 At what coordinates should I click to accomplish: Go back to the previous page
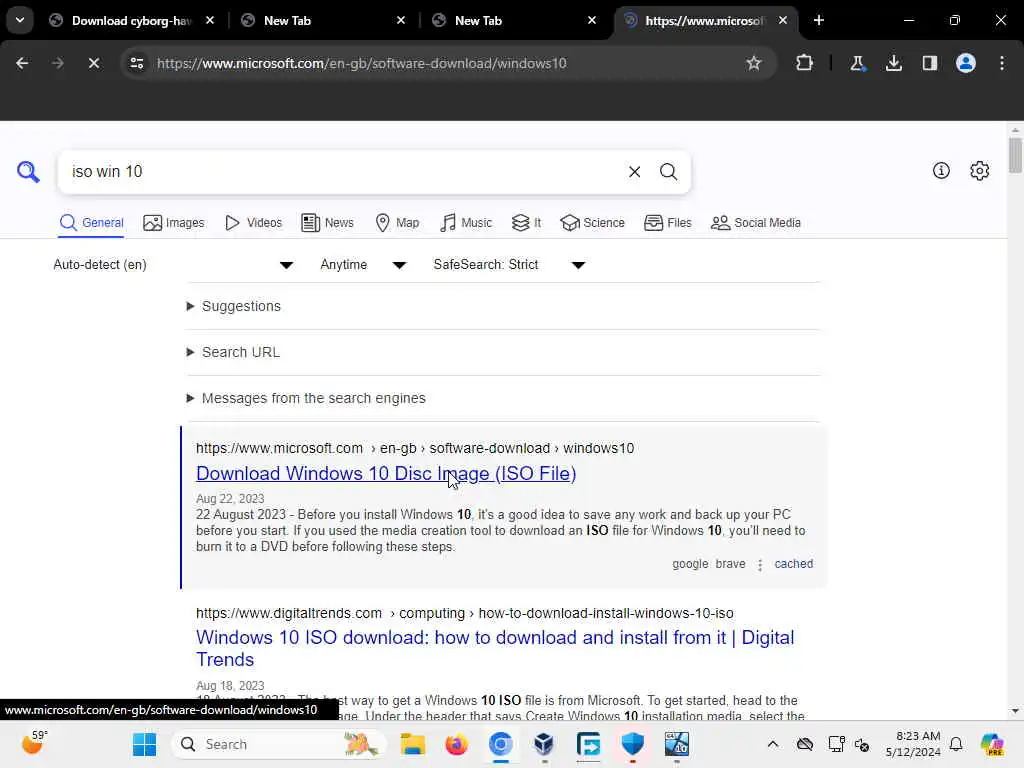pyautogui.click(x=22, y=63)
